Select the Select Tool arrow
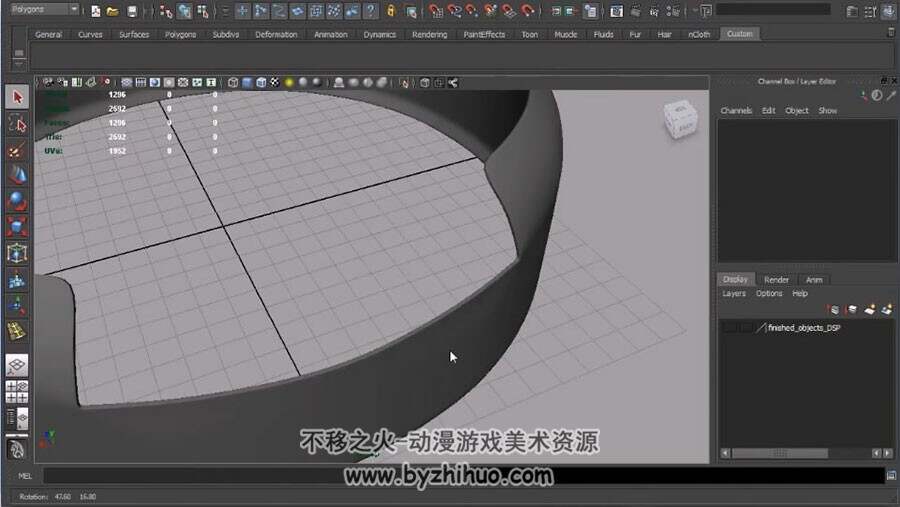The height and width of the screenshot is (507, 900). (x=17, y=97)
